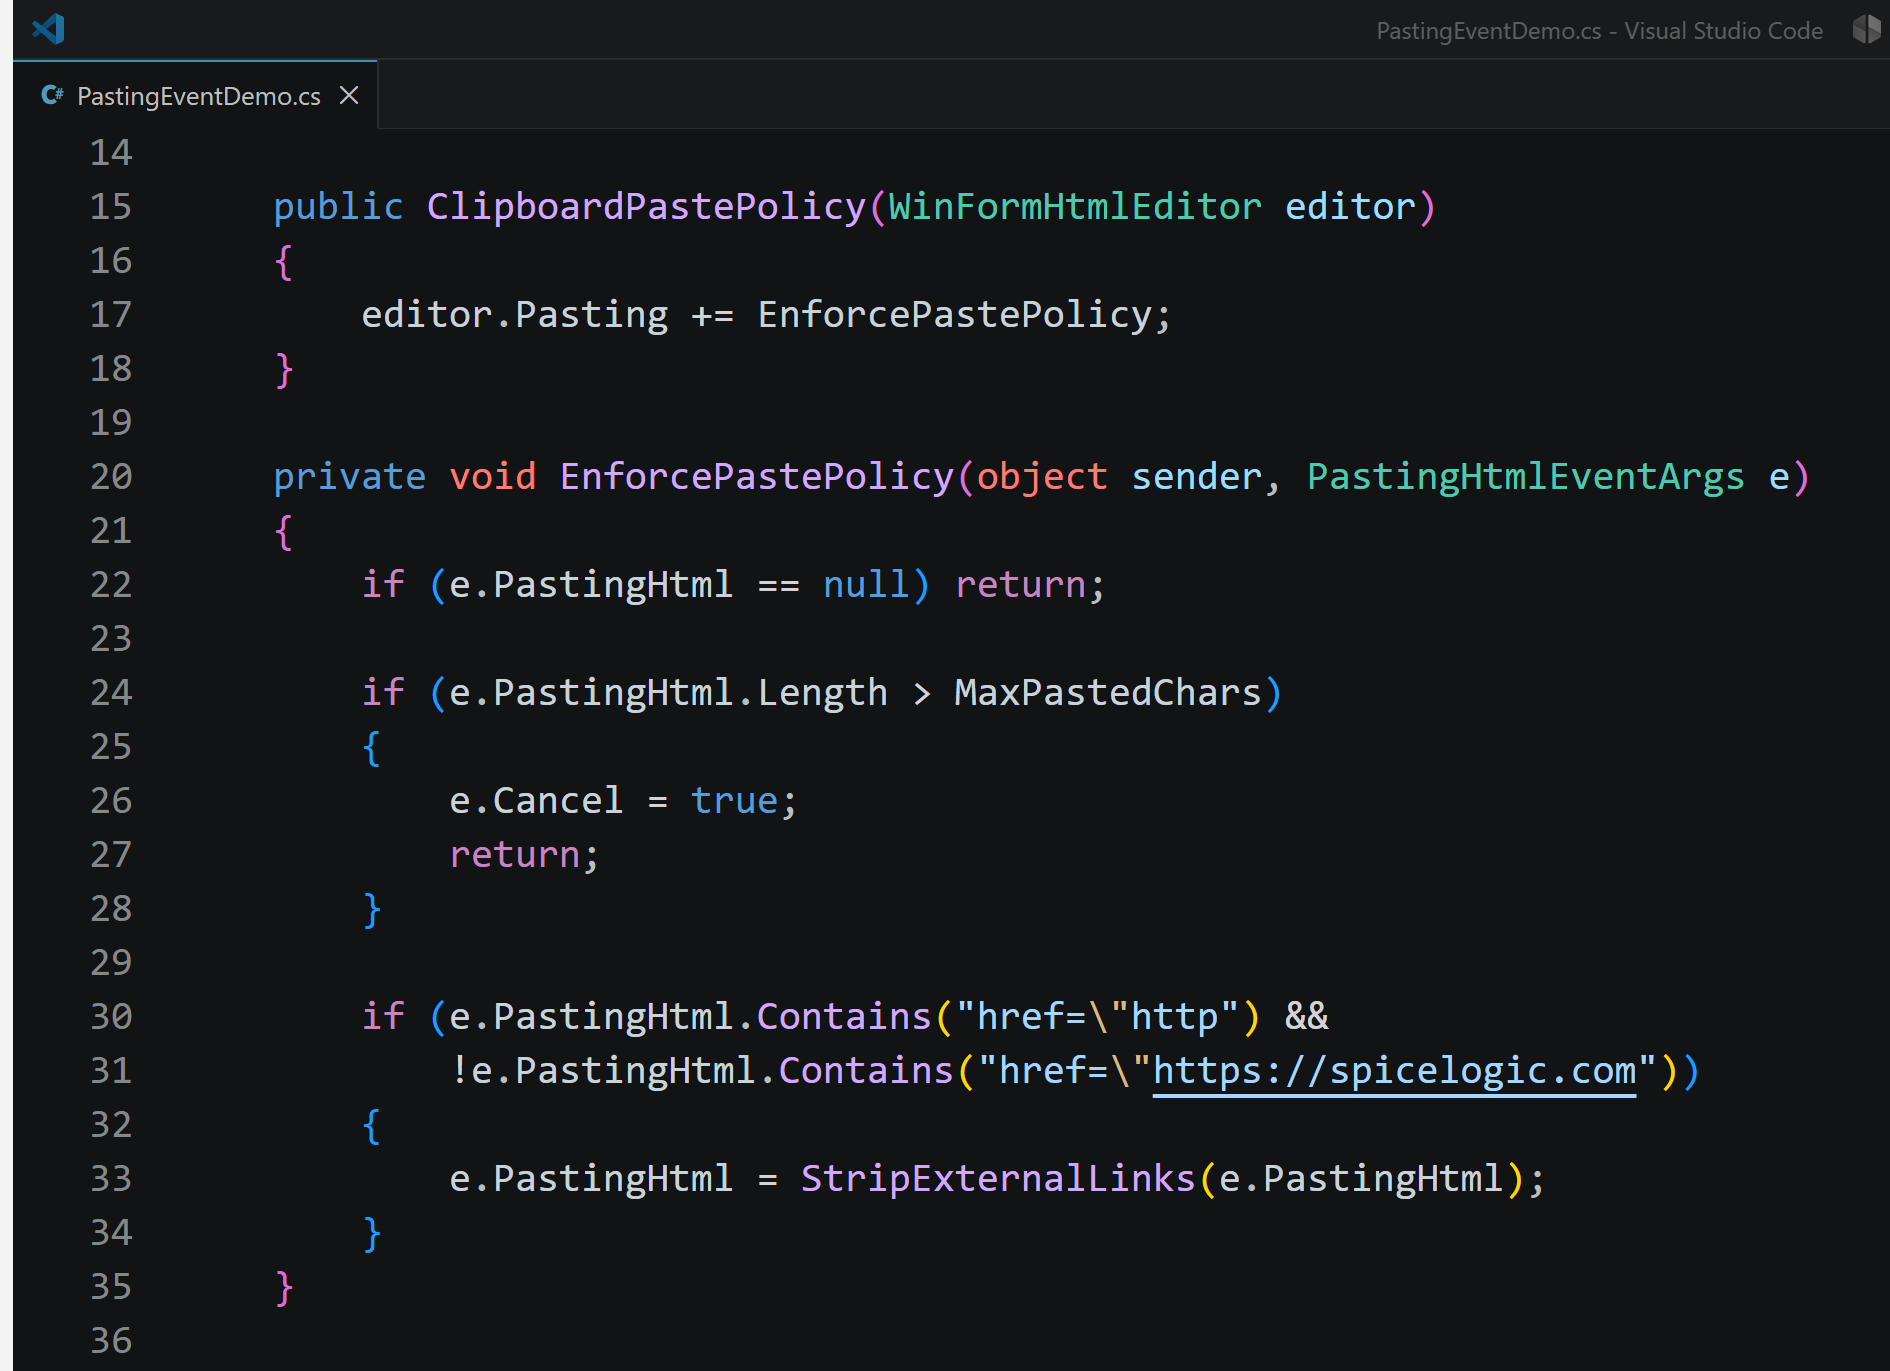Screen dimensions: 1890x1371
Task: Click line number 36 in the gutter
Action: (111, 1340)
